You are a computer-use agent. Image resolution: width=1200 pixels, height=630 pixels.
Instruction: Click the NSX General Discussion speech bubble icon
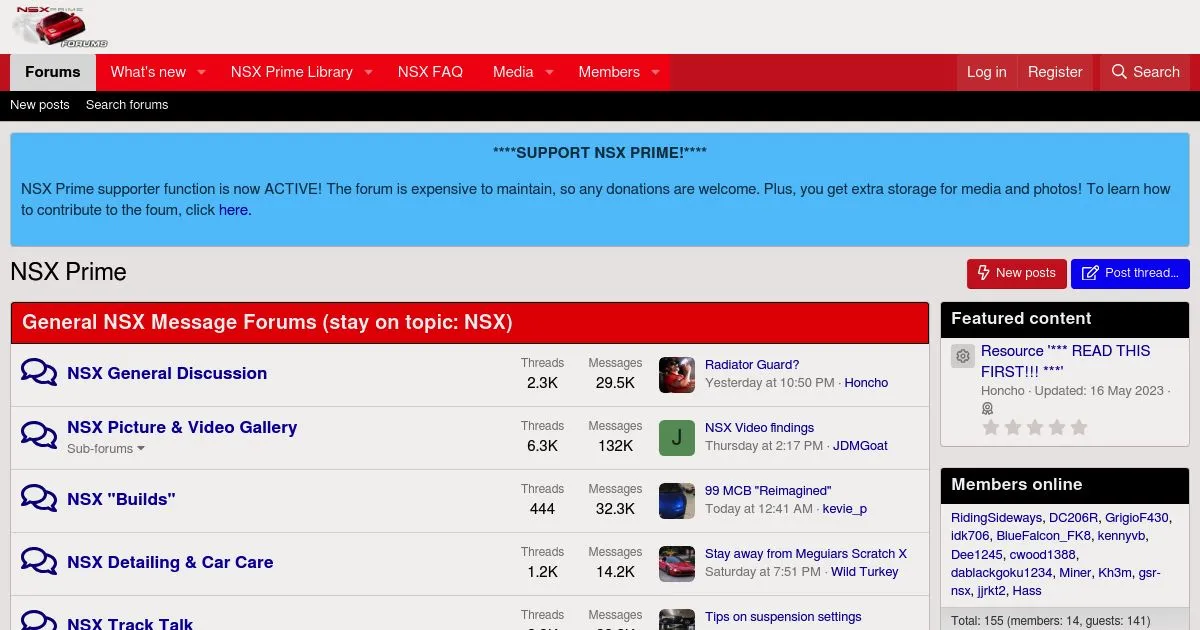coord(39,373)
